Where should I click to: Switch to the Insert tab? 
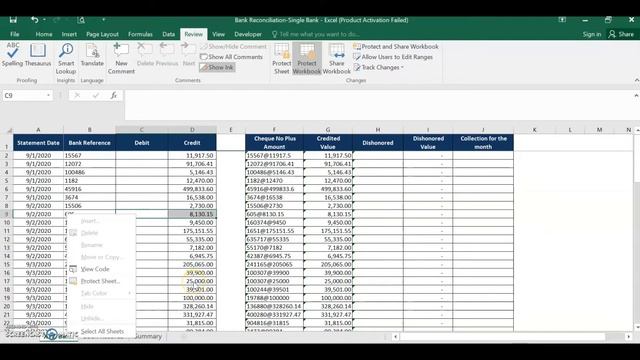click(69, 34)
